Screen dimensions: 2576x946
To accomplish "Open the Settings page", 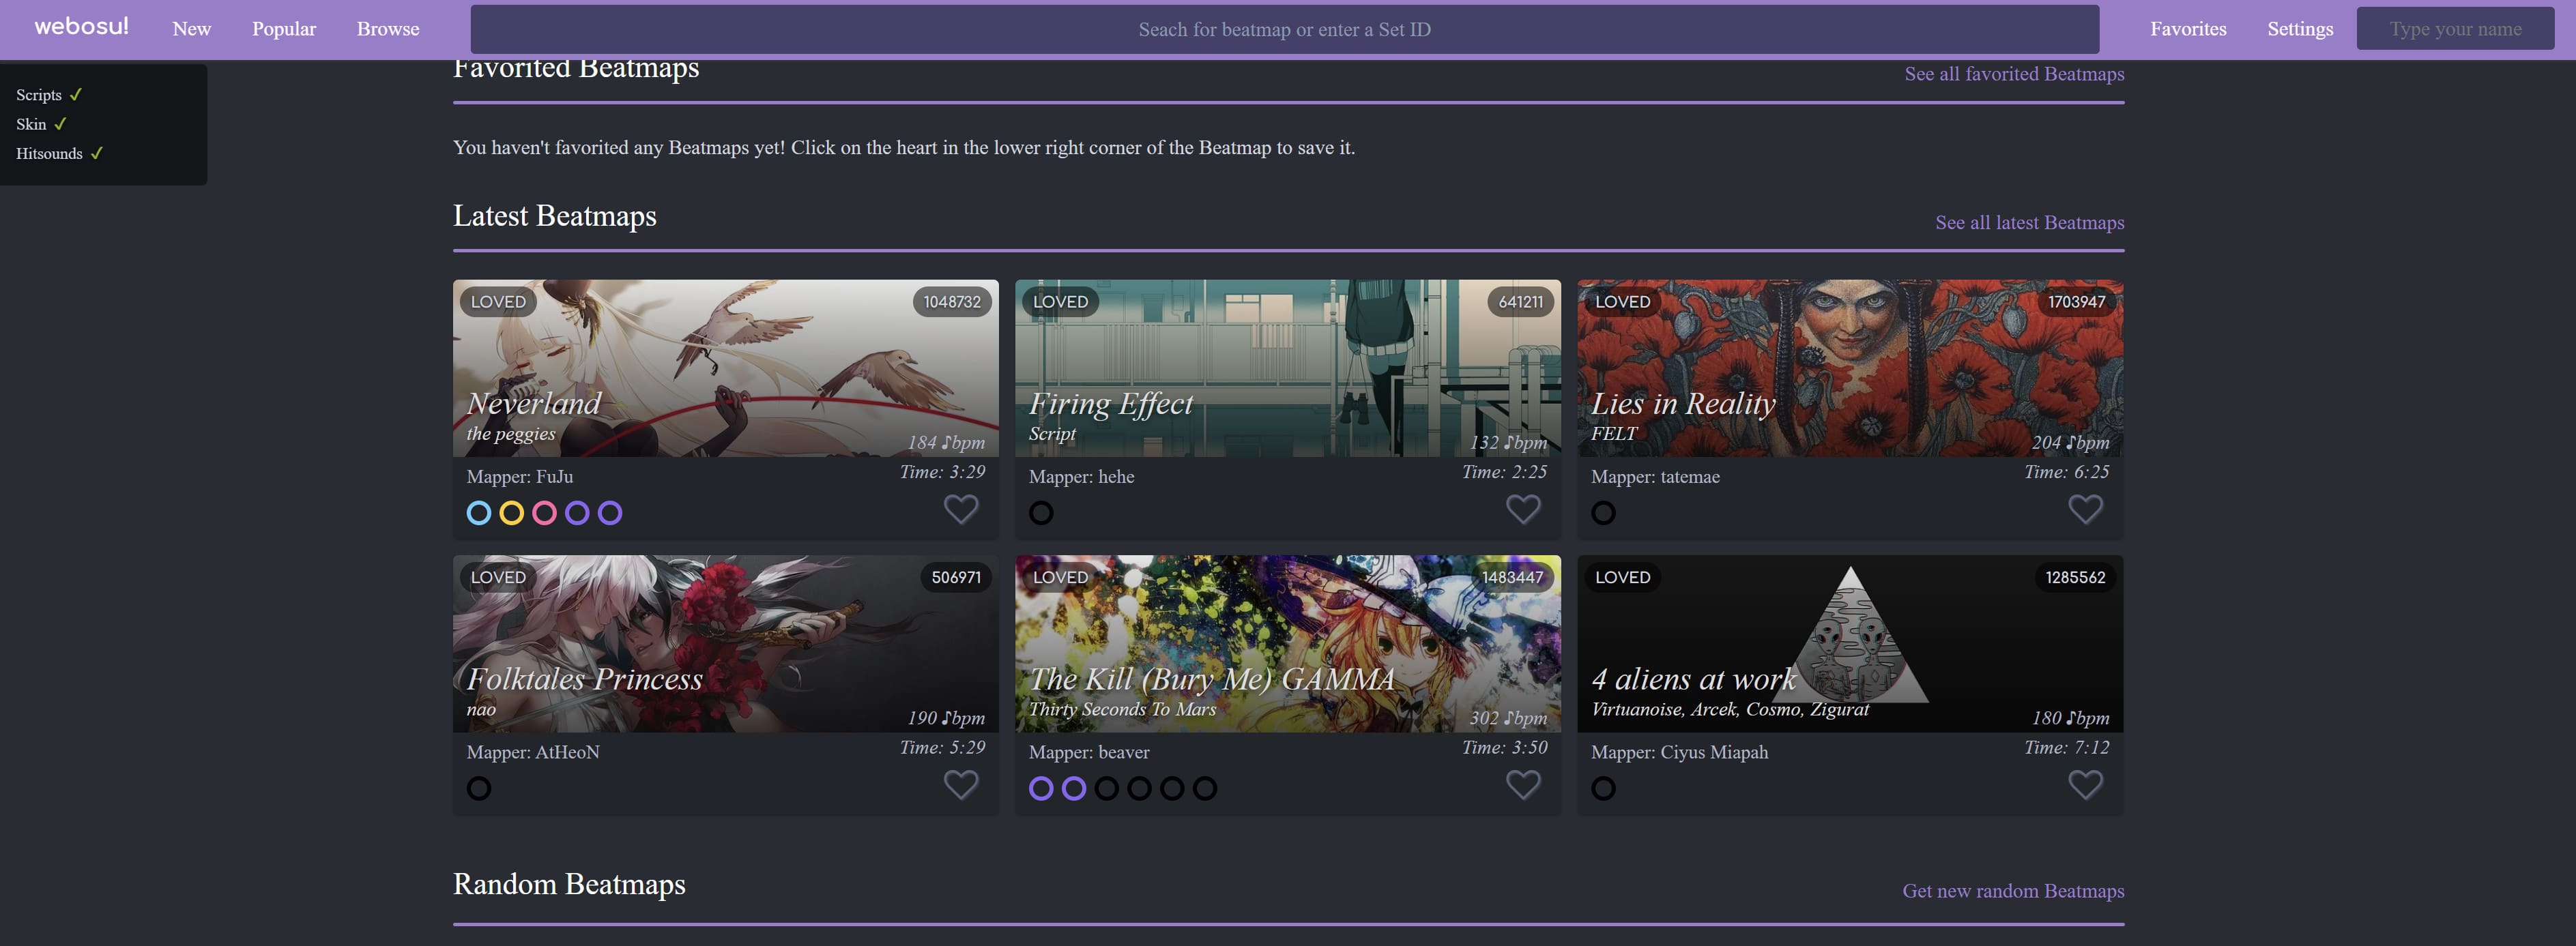I will point(2300,29).
